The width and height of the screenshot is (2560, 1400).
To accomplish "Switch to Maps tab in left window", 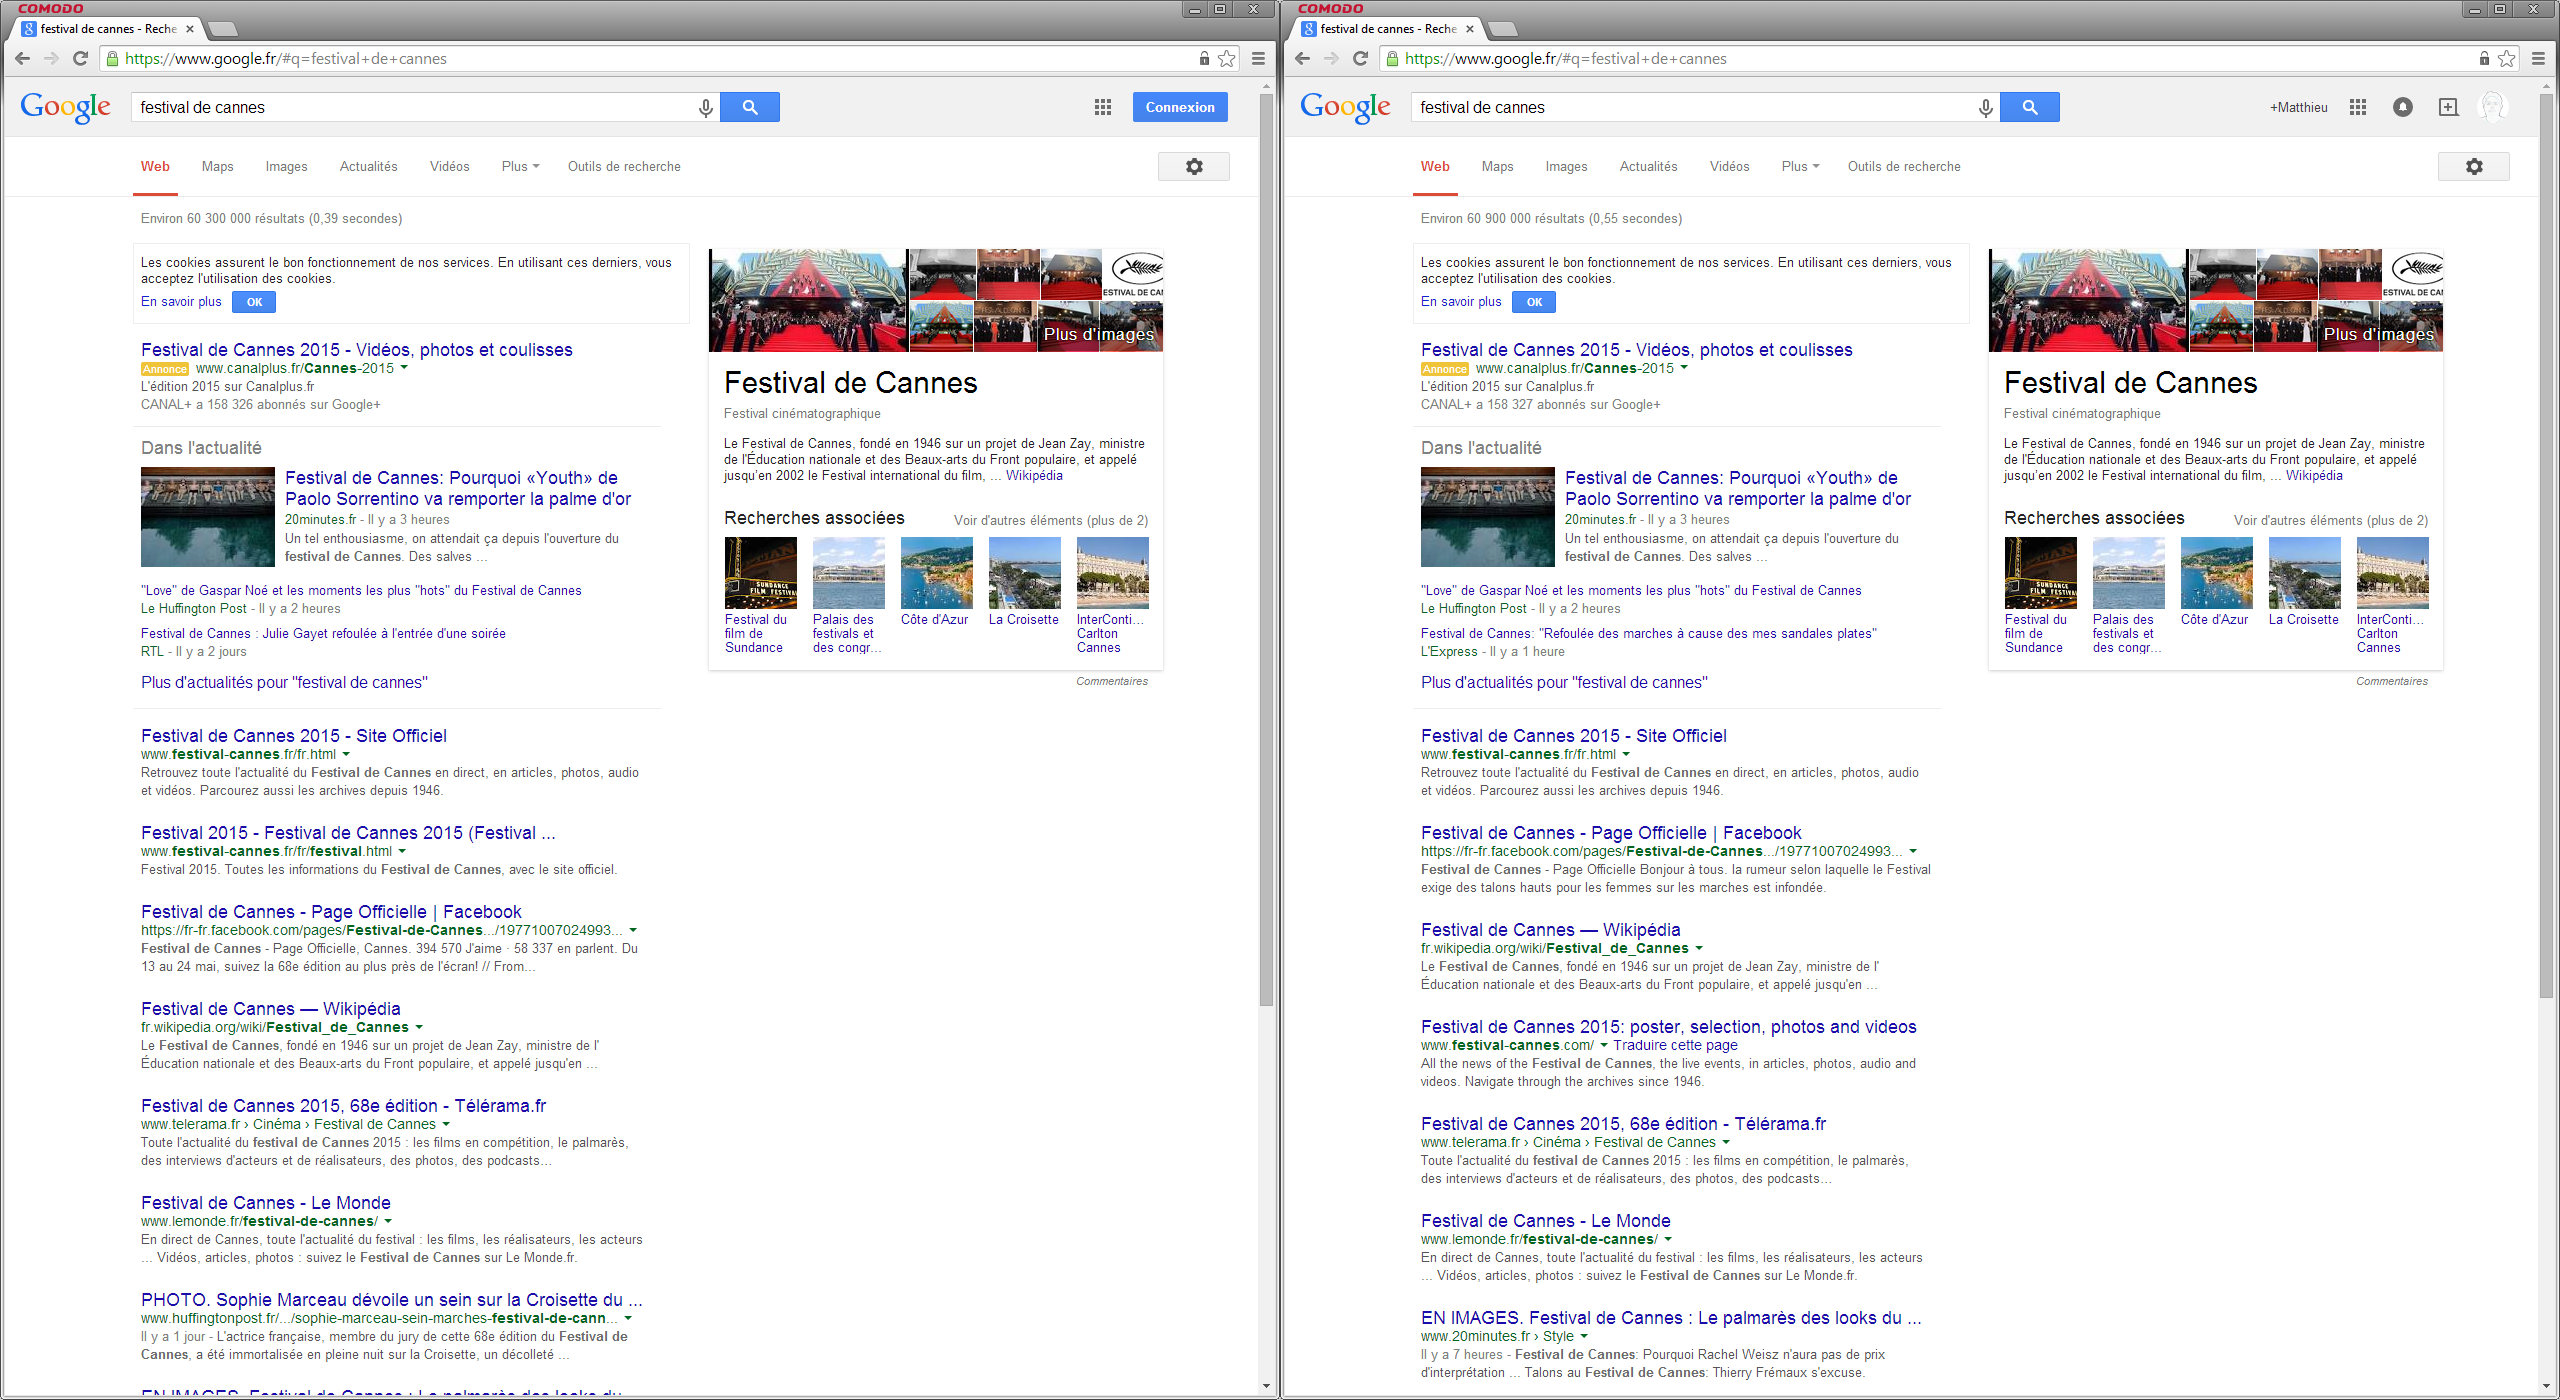I will 217,167.
